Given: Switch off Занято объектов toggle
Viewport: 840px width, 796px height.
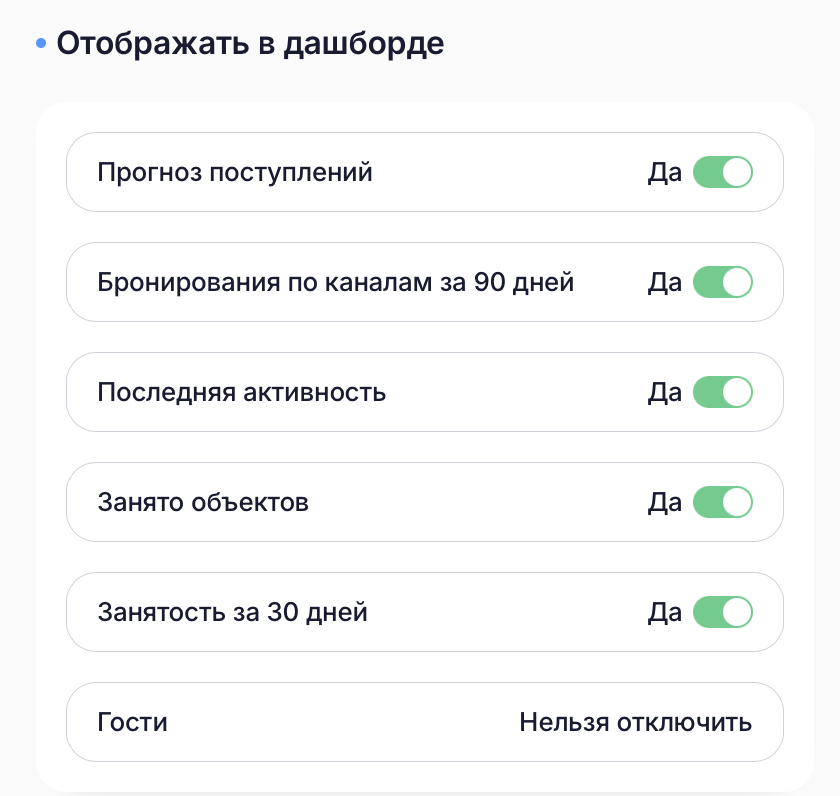Looking at the screenshot, I should tap(723, 502).
